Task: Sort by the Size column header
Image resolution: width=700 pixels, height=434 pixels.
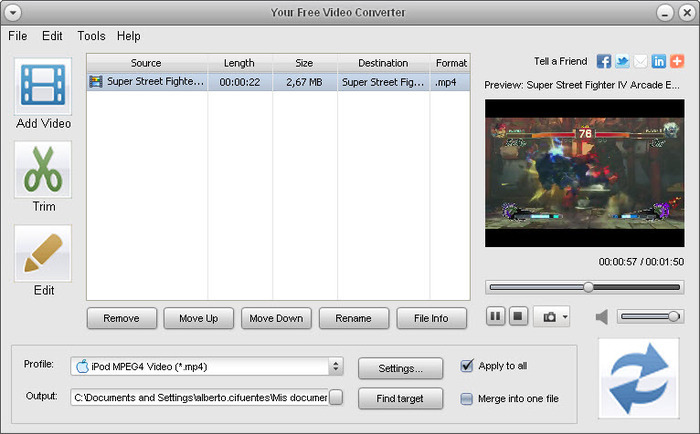Action: coord(304,63)
